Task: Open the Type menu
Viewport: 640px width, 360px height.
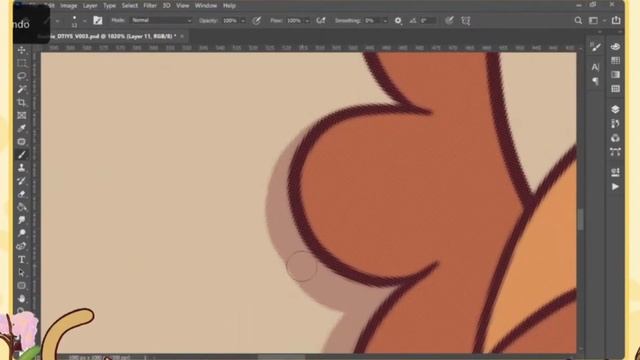Action: [x=109, y=6]
